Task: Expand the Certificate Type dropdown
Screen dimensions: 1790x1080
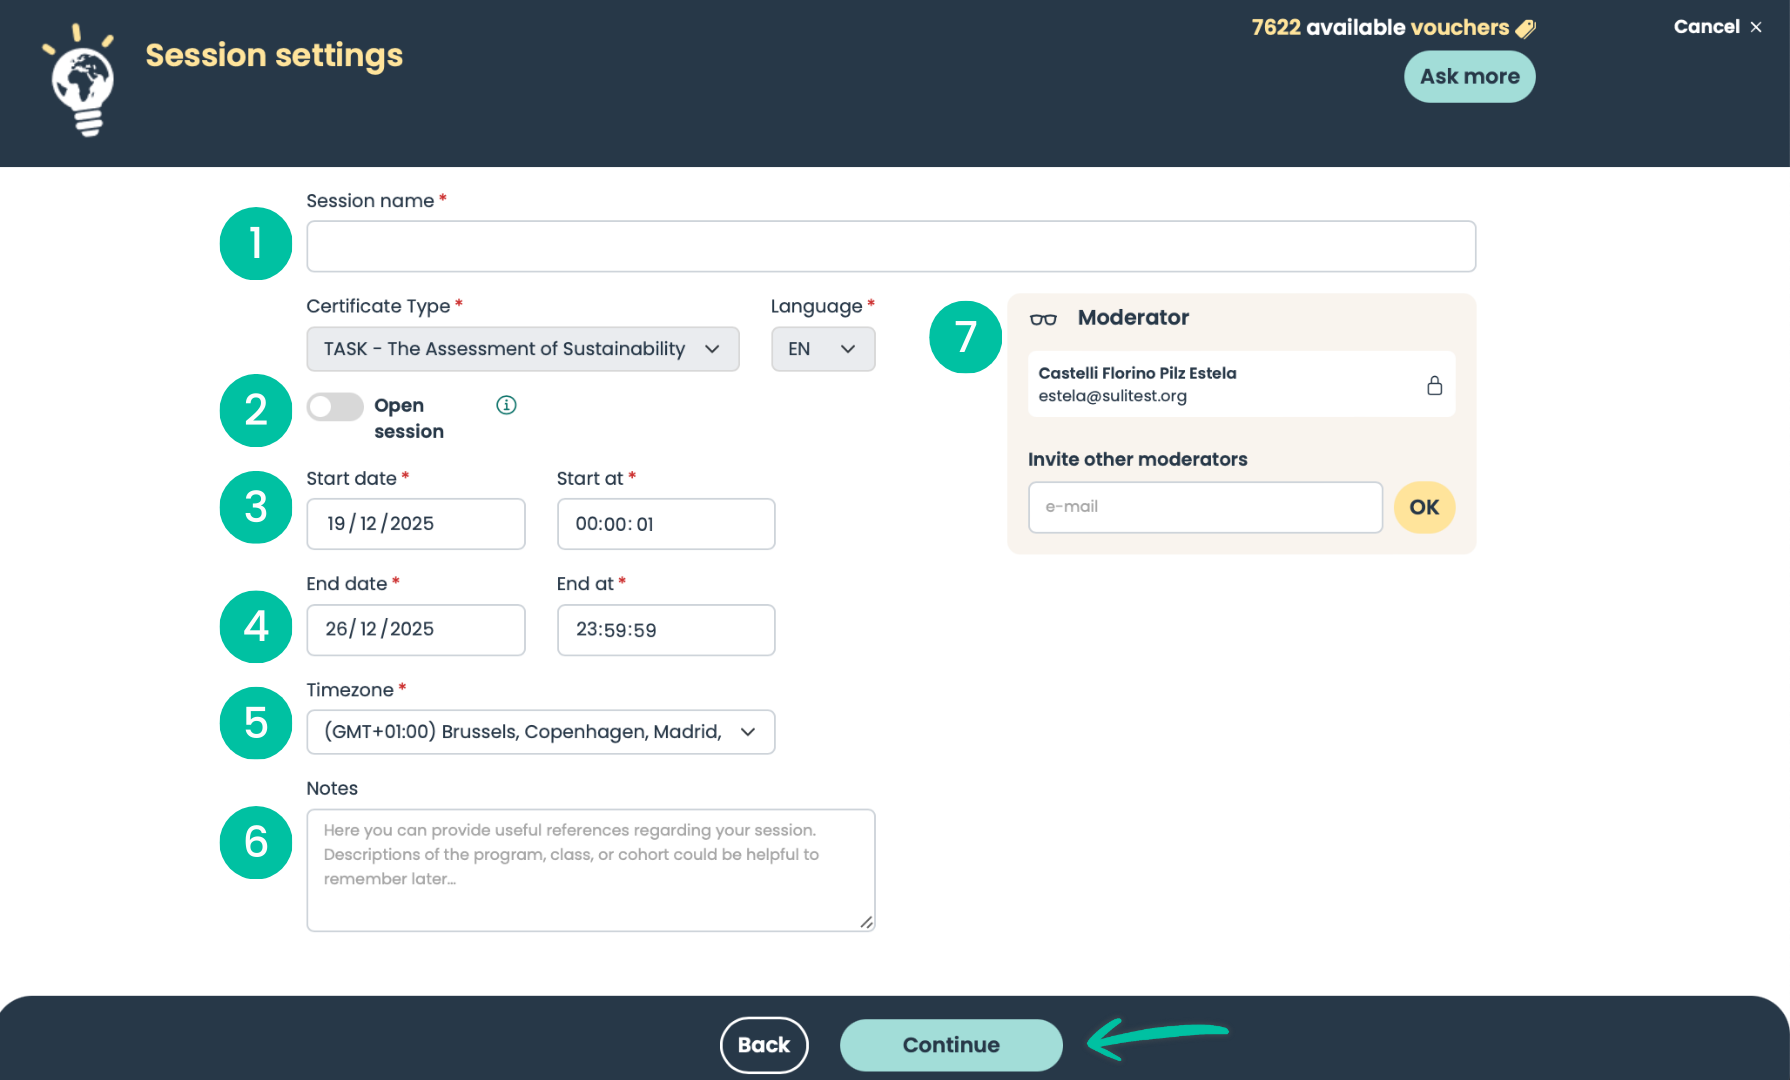Action: (x=522, y=349)
